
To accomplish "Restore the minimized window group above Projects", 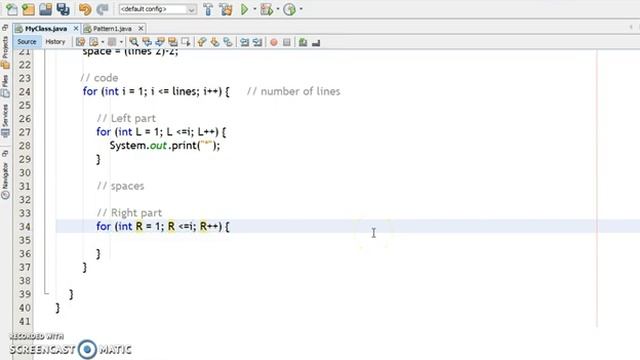I will click(5, 27).
